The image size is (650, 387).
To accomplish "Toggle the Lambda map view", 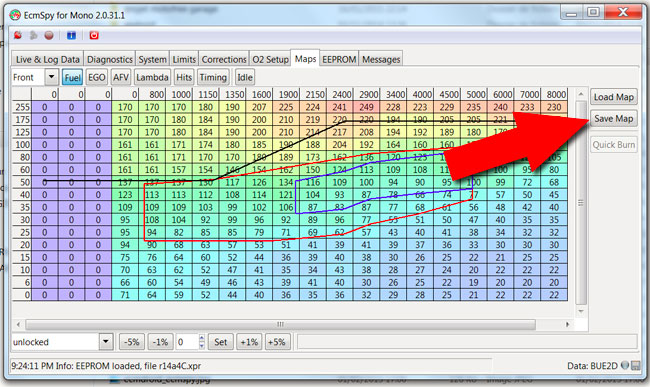I will (x=152, y=77).
